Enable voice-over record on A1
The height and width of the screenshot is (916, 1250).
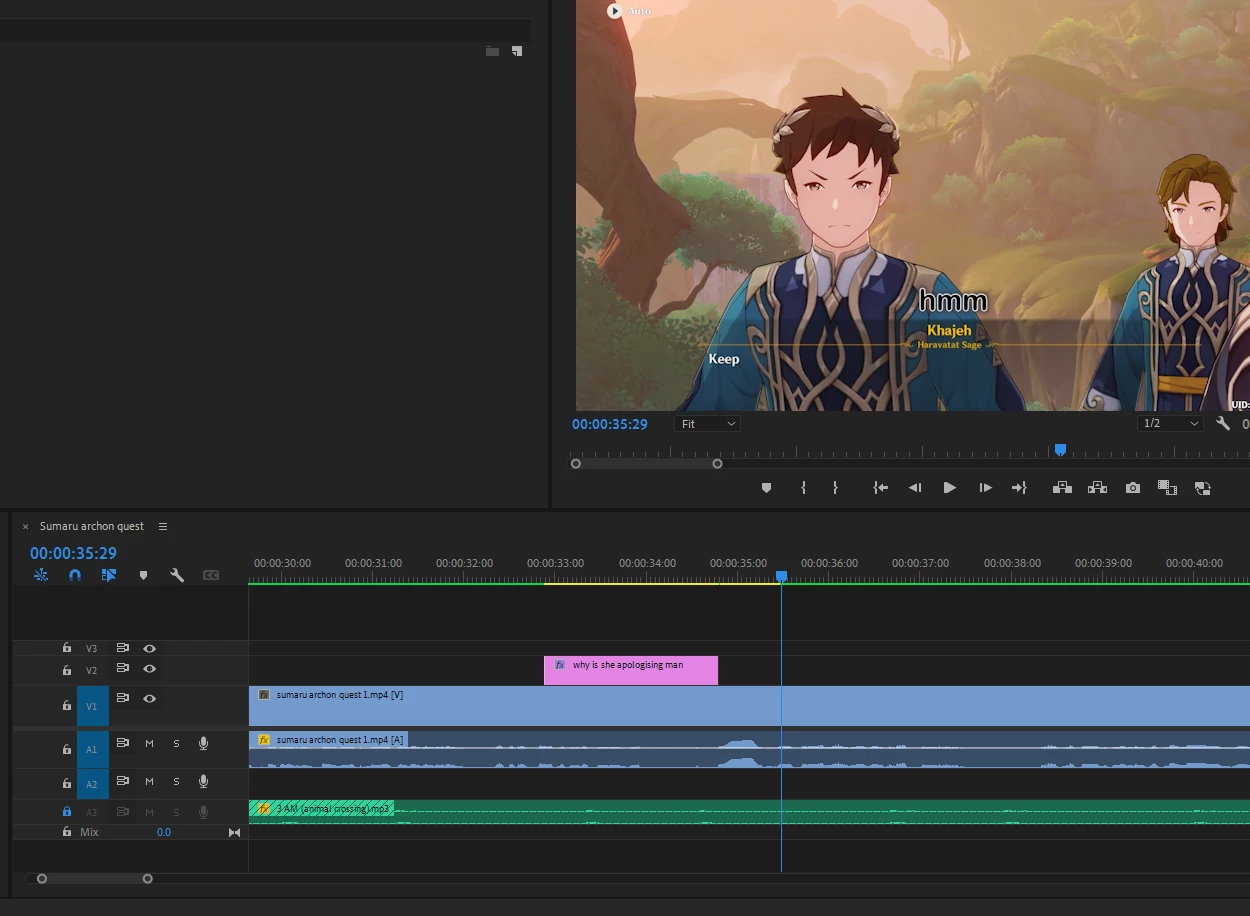tap(204, 743)
